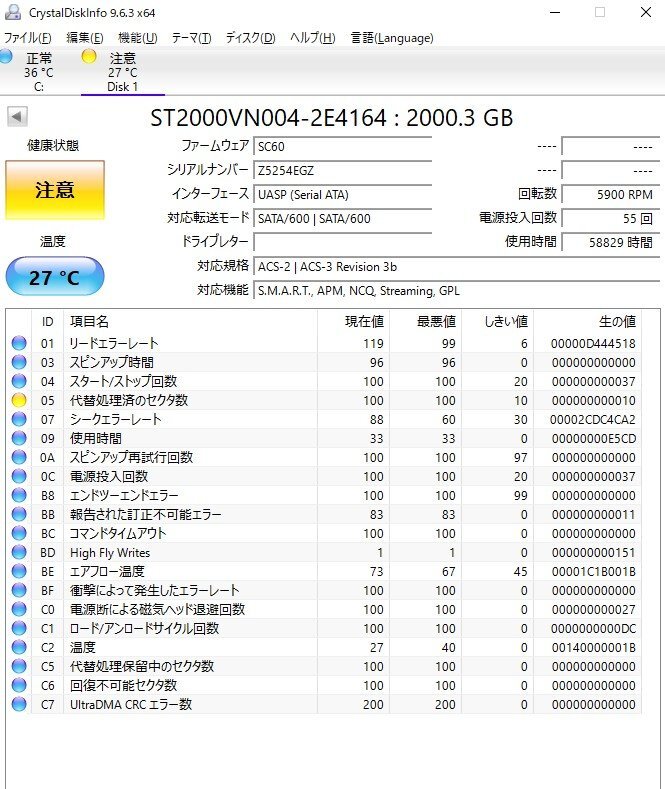Open the ファイル(F) menu
The width and height of the screenshot is (665, 789).
(x=28, y=38)
